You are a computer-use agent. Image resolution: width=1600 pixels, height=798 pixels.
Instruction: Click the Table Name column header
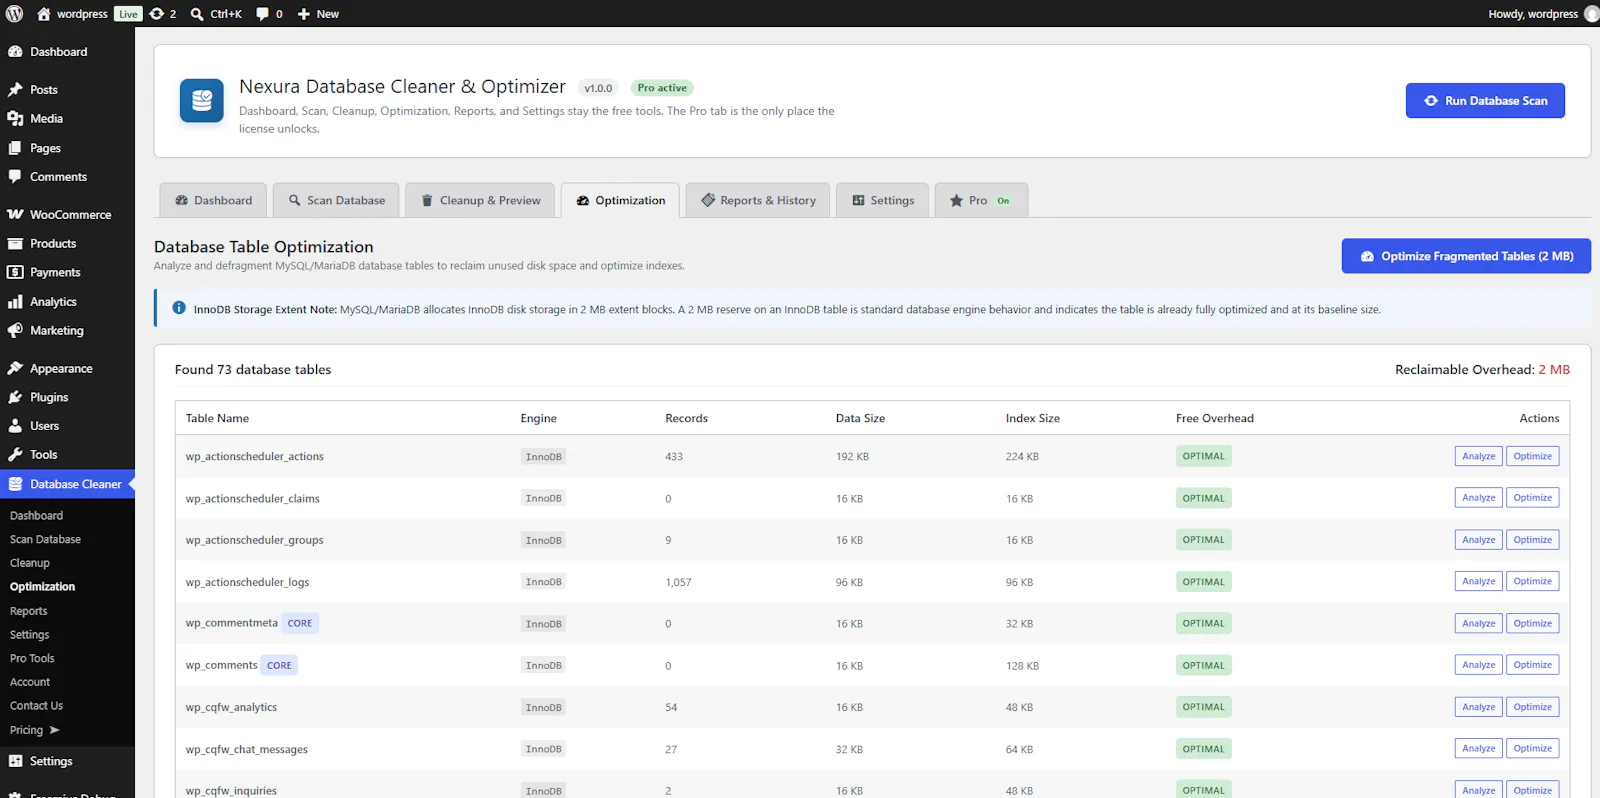coord(217,418)
